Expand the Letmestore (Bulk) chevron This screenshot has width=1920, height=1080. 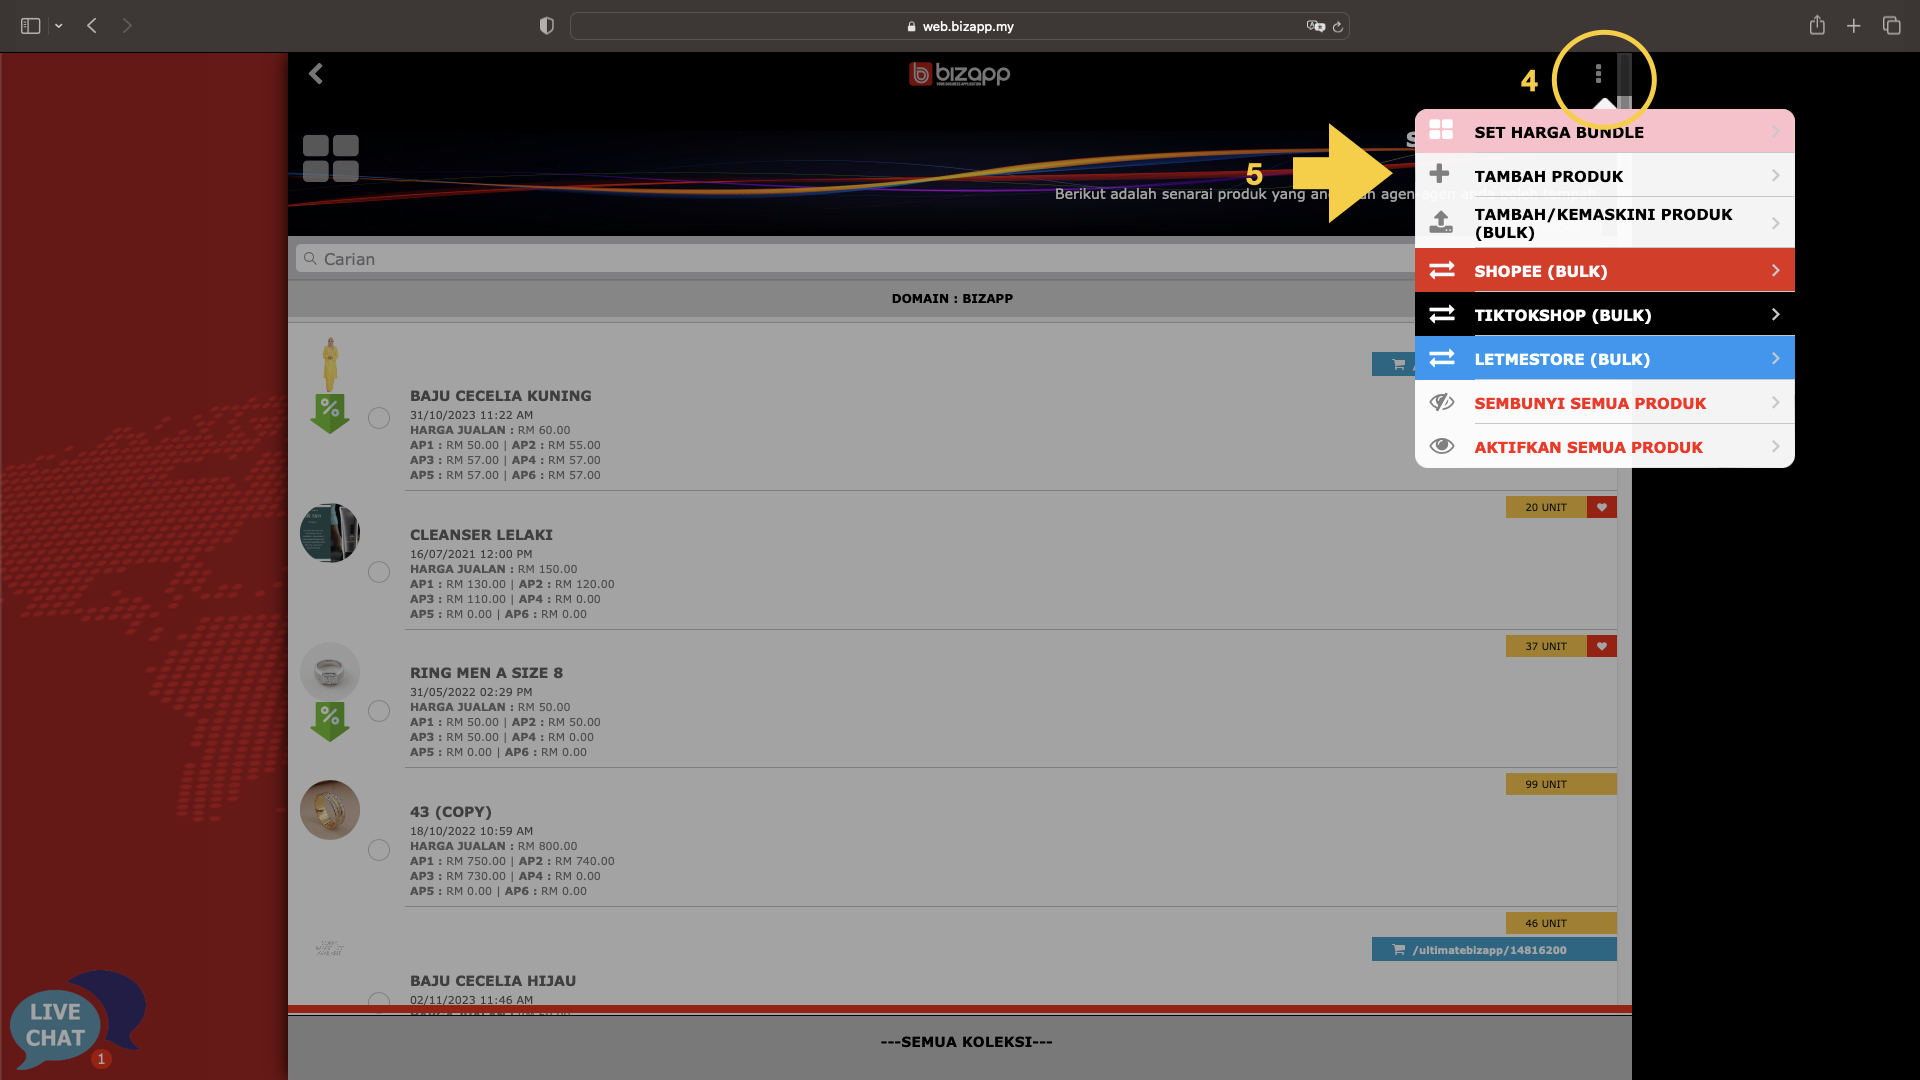click(x=1776, y=358)
